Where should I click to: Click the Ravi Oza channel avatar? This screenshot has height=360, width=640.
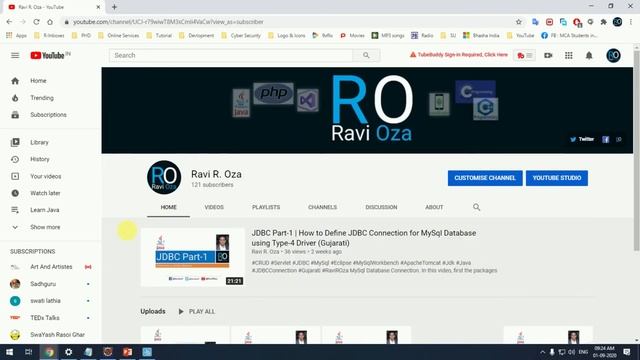tap(164, 177)
